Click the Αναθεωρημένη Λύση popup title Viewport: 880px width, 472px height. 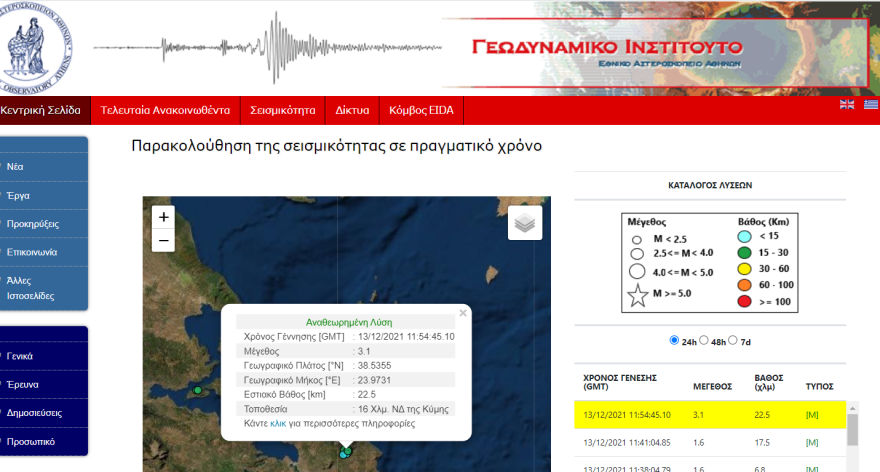click(349, 322)
